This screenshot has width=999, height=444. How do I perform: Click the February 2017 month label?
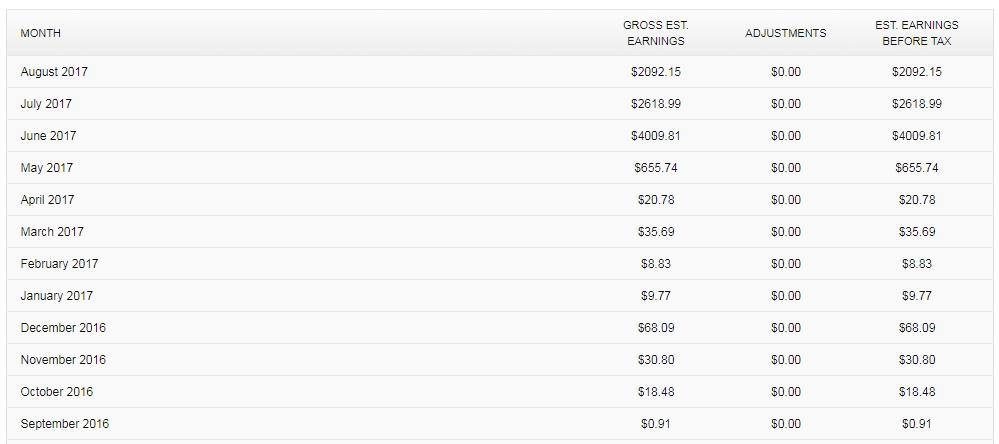[x=59, y=264]
